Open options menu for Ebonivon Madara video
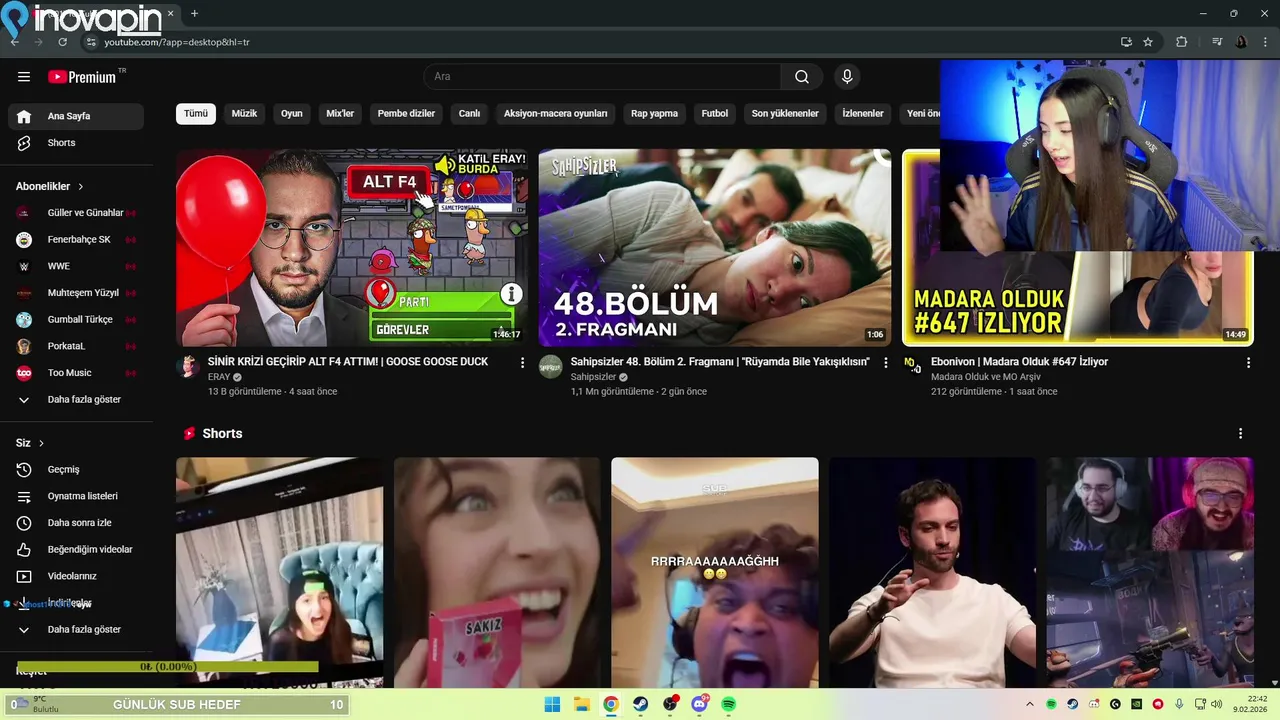This screenshot has width=1280, height=720. coord(1248,363)
